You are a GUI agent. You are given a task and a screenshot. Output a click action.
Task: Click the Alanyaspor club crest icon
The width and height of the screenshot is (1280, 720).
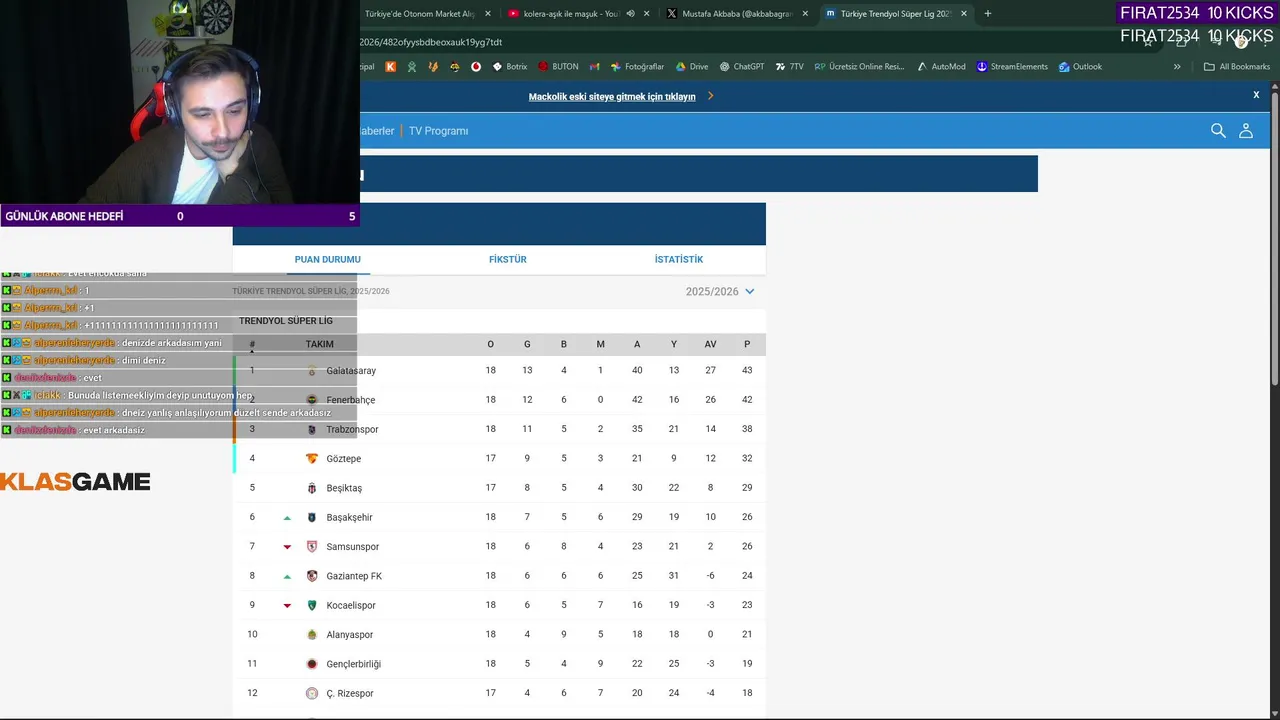click(x=312, y=635)
